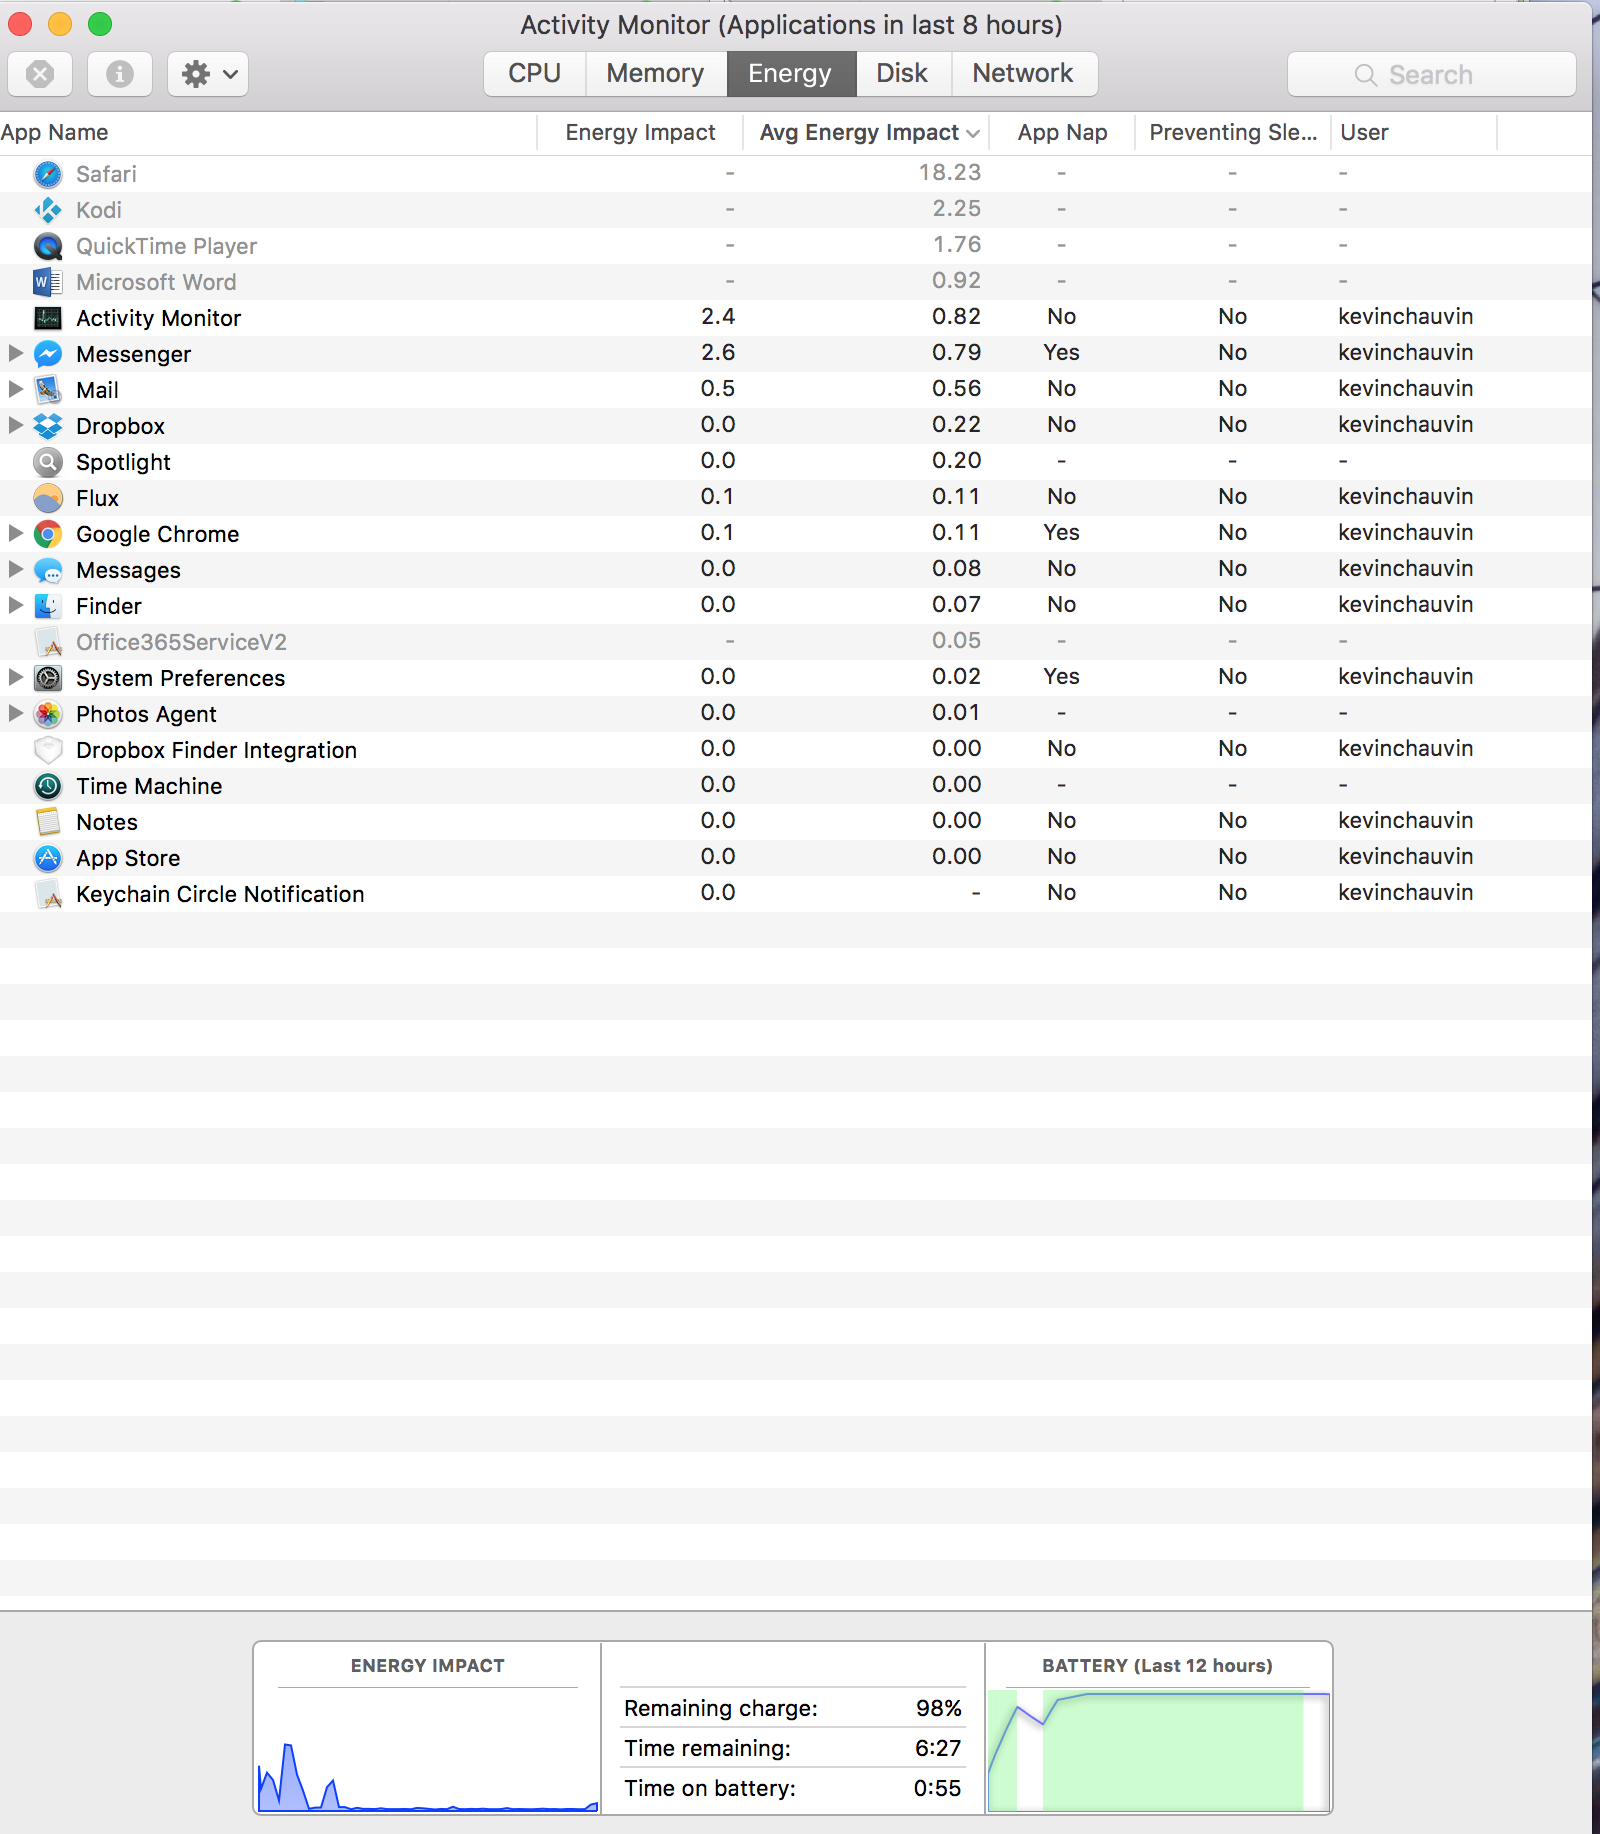Open the gear actions dropdown menu
This screenshot has width=1600, height=1834.
pyautogui.click(x=208, y=74)
